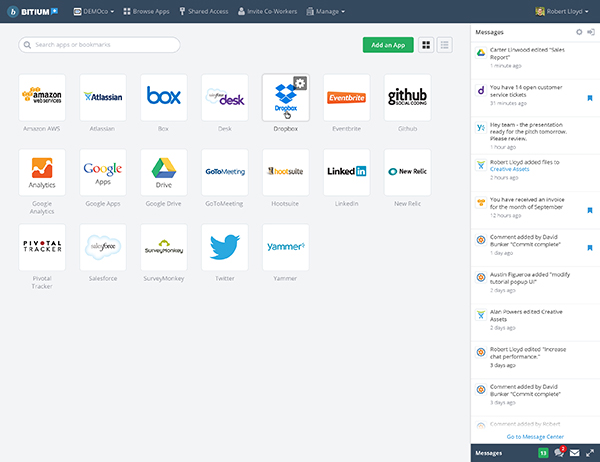Go to Message Center link
Screen dimensions: 600x462
(535, 437)
